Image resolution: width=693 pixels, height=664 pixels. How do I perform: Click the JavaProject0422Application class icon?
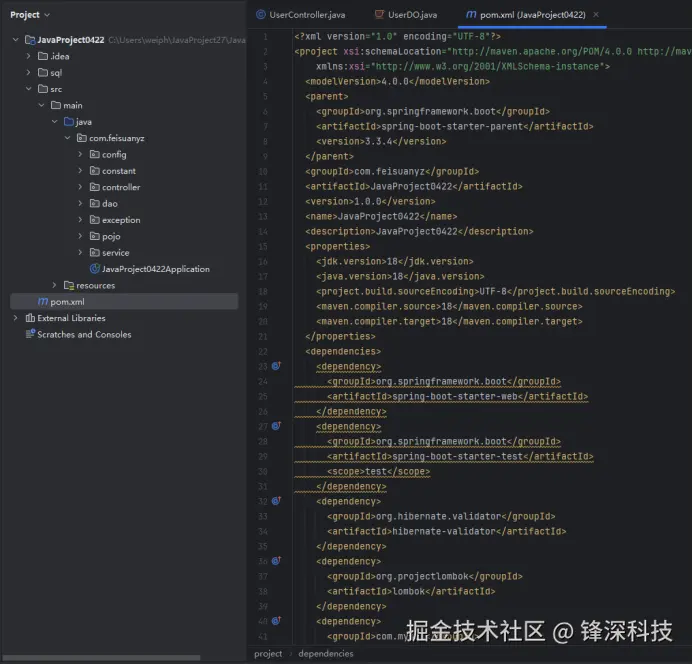pyautogui.click(x=94, y=269)
